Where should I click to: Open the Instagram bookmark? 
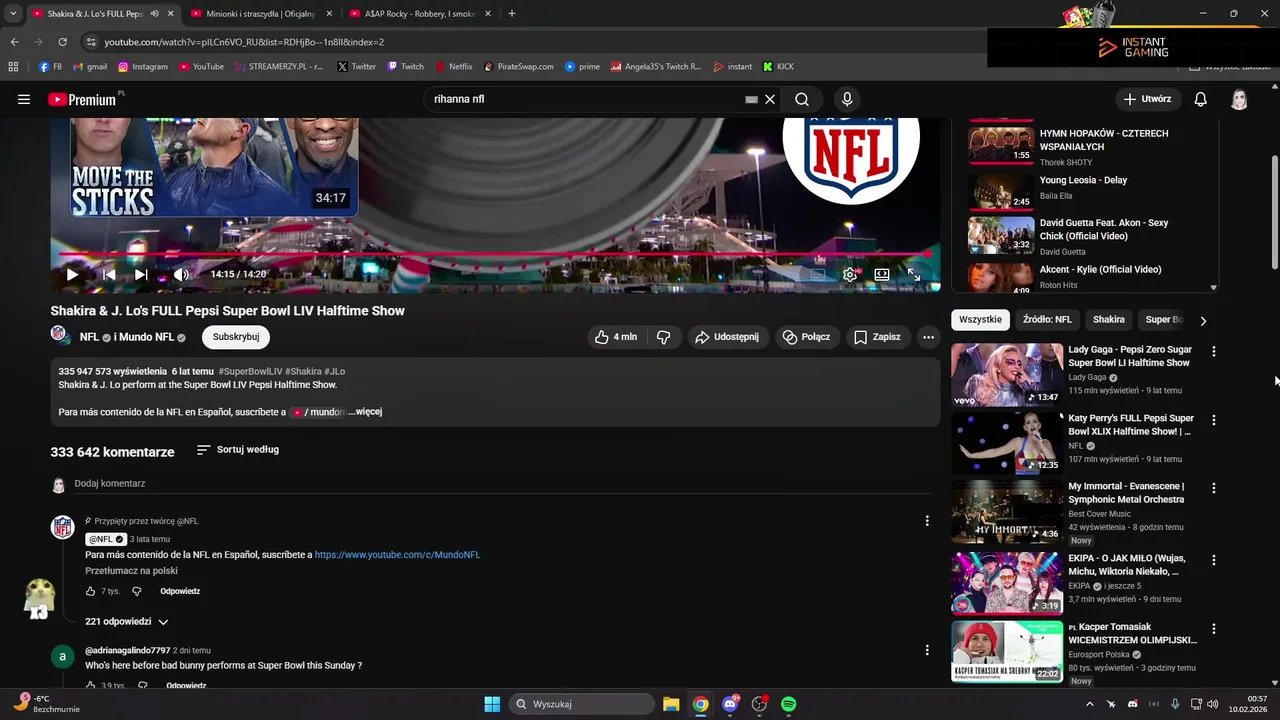[x=143, y=67]
